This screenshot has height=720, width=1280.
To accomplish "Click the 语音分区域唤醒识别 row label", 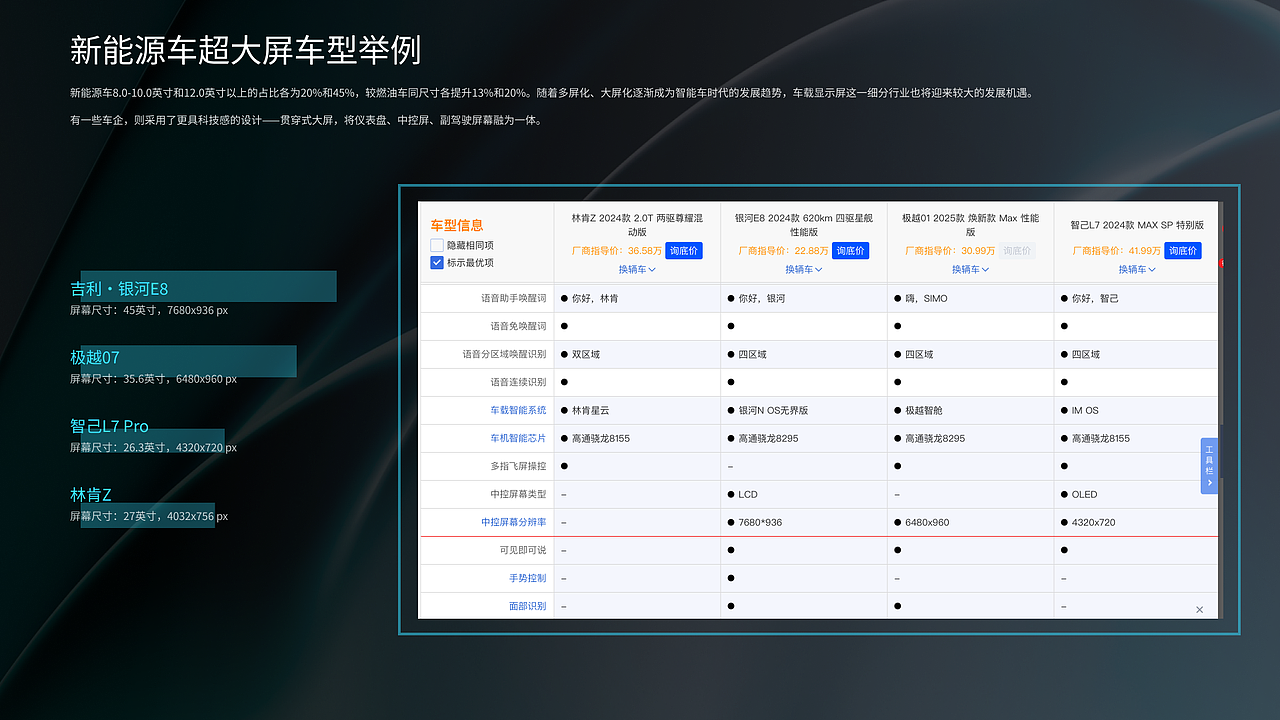I will (504, 354).
